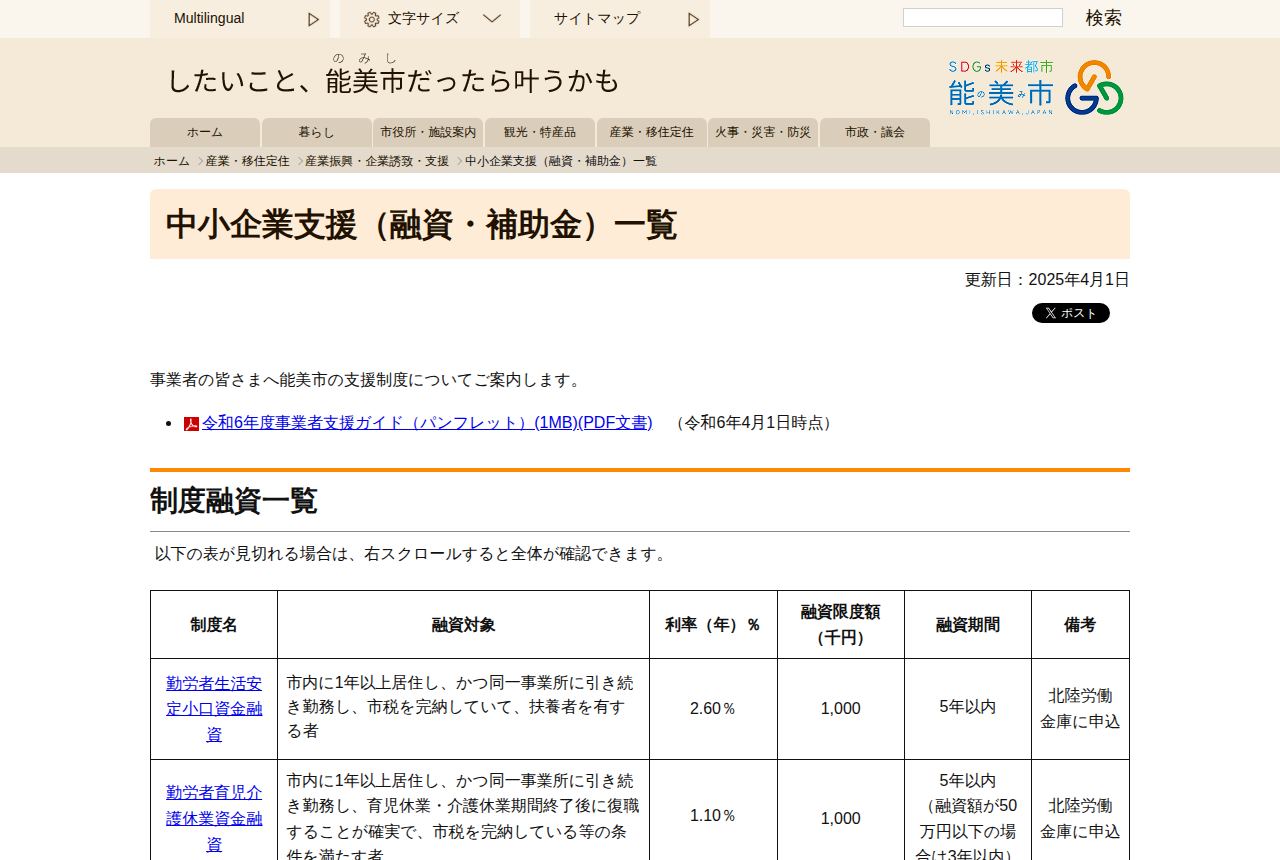The width and height of the screenshot is (1280, 860).
Task: Click the X ポスト share button
Action: 1071,313
